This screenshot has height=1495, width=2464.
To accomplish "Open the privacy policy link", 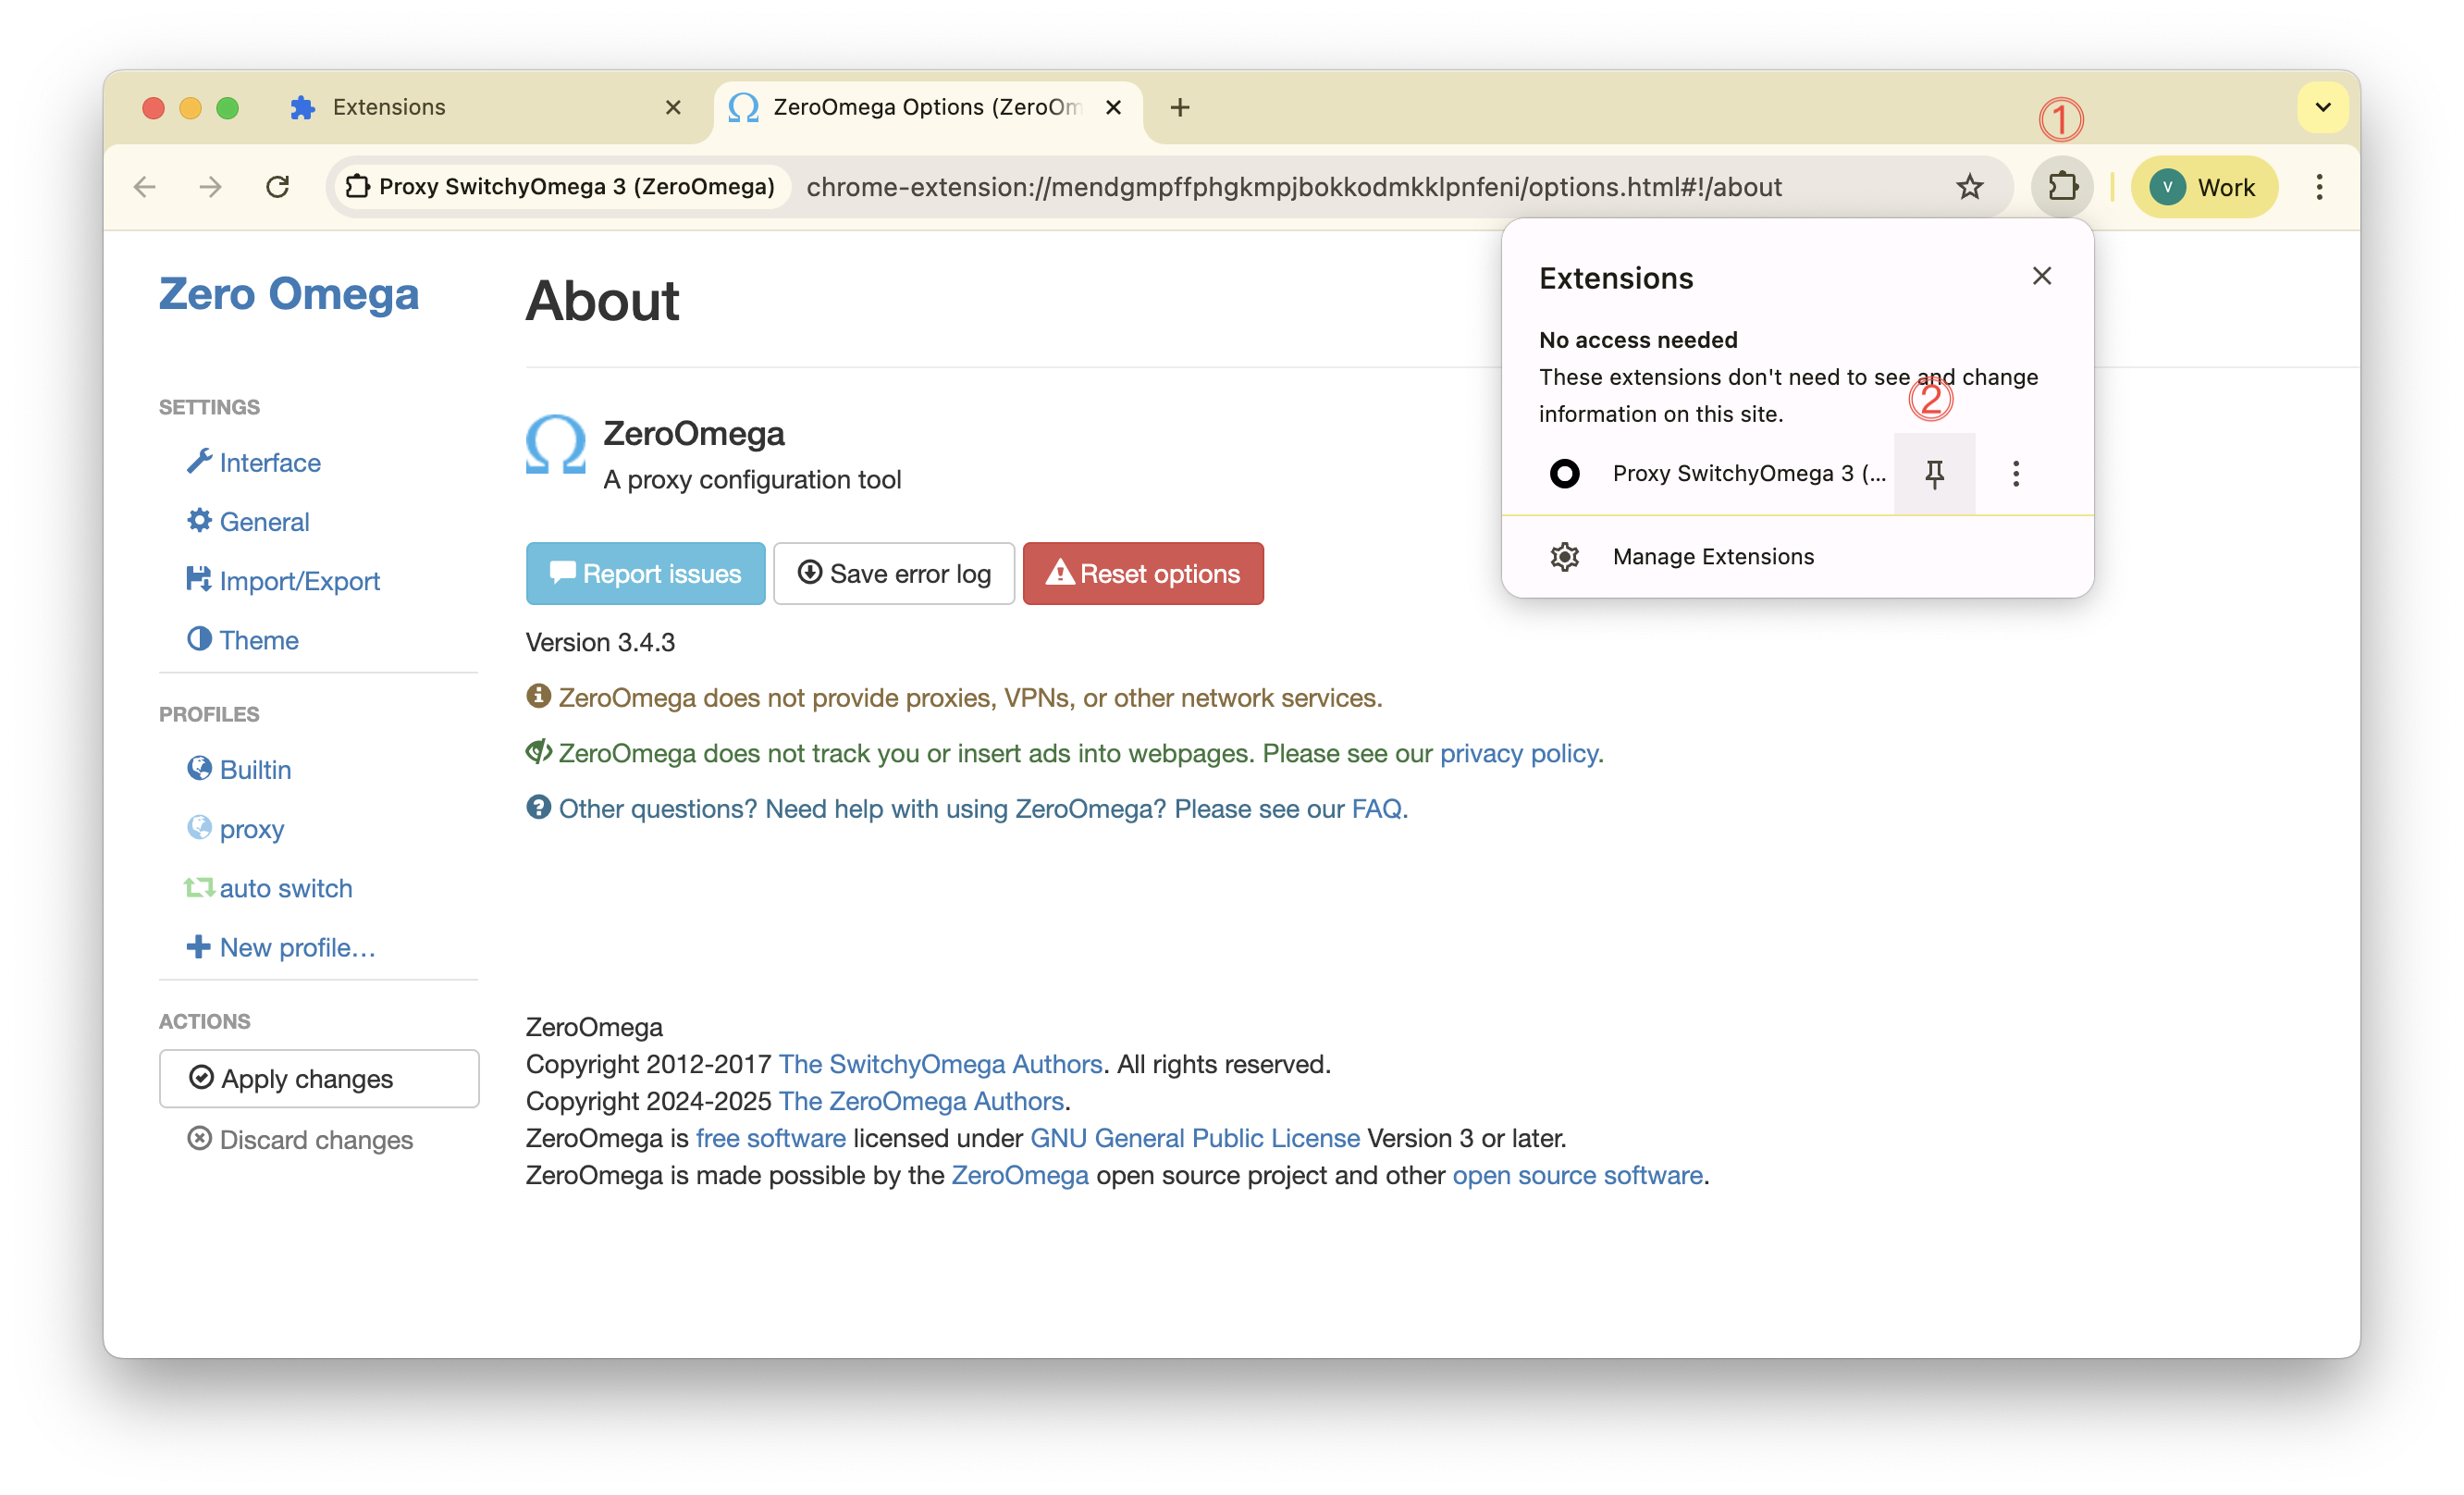I will pyautogui.click(x=1519, y=754).
